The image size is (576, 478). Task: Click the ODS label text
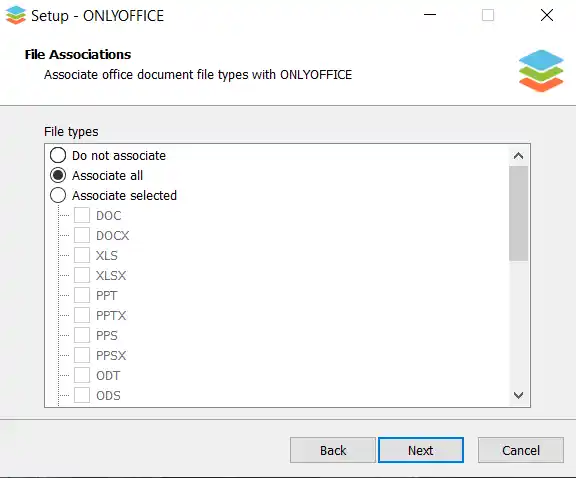(108, 396)
